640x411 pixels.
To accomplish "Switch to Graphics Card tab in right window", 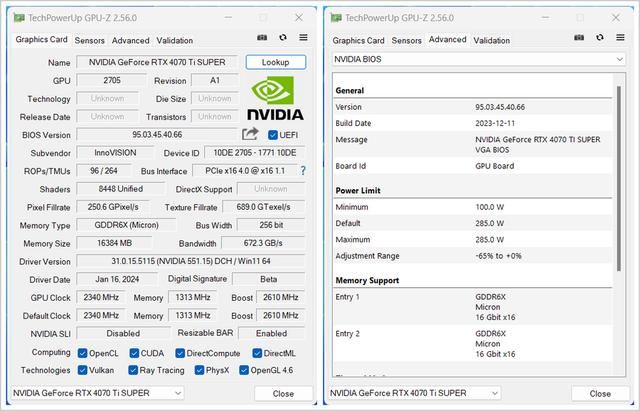I will click(x=358, y=40).
